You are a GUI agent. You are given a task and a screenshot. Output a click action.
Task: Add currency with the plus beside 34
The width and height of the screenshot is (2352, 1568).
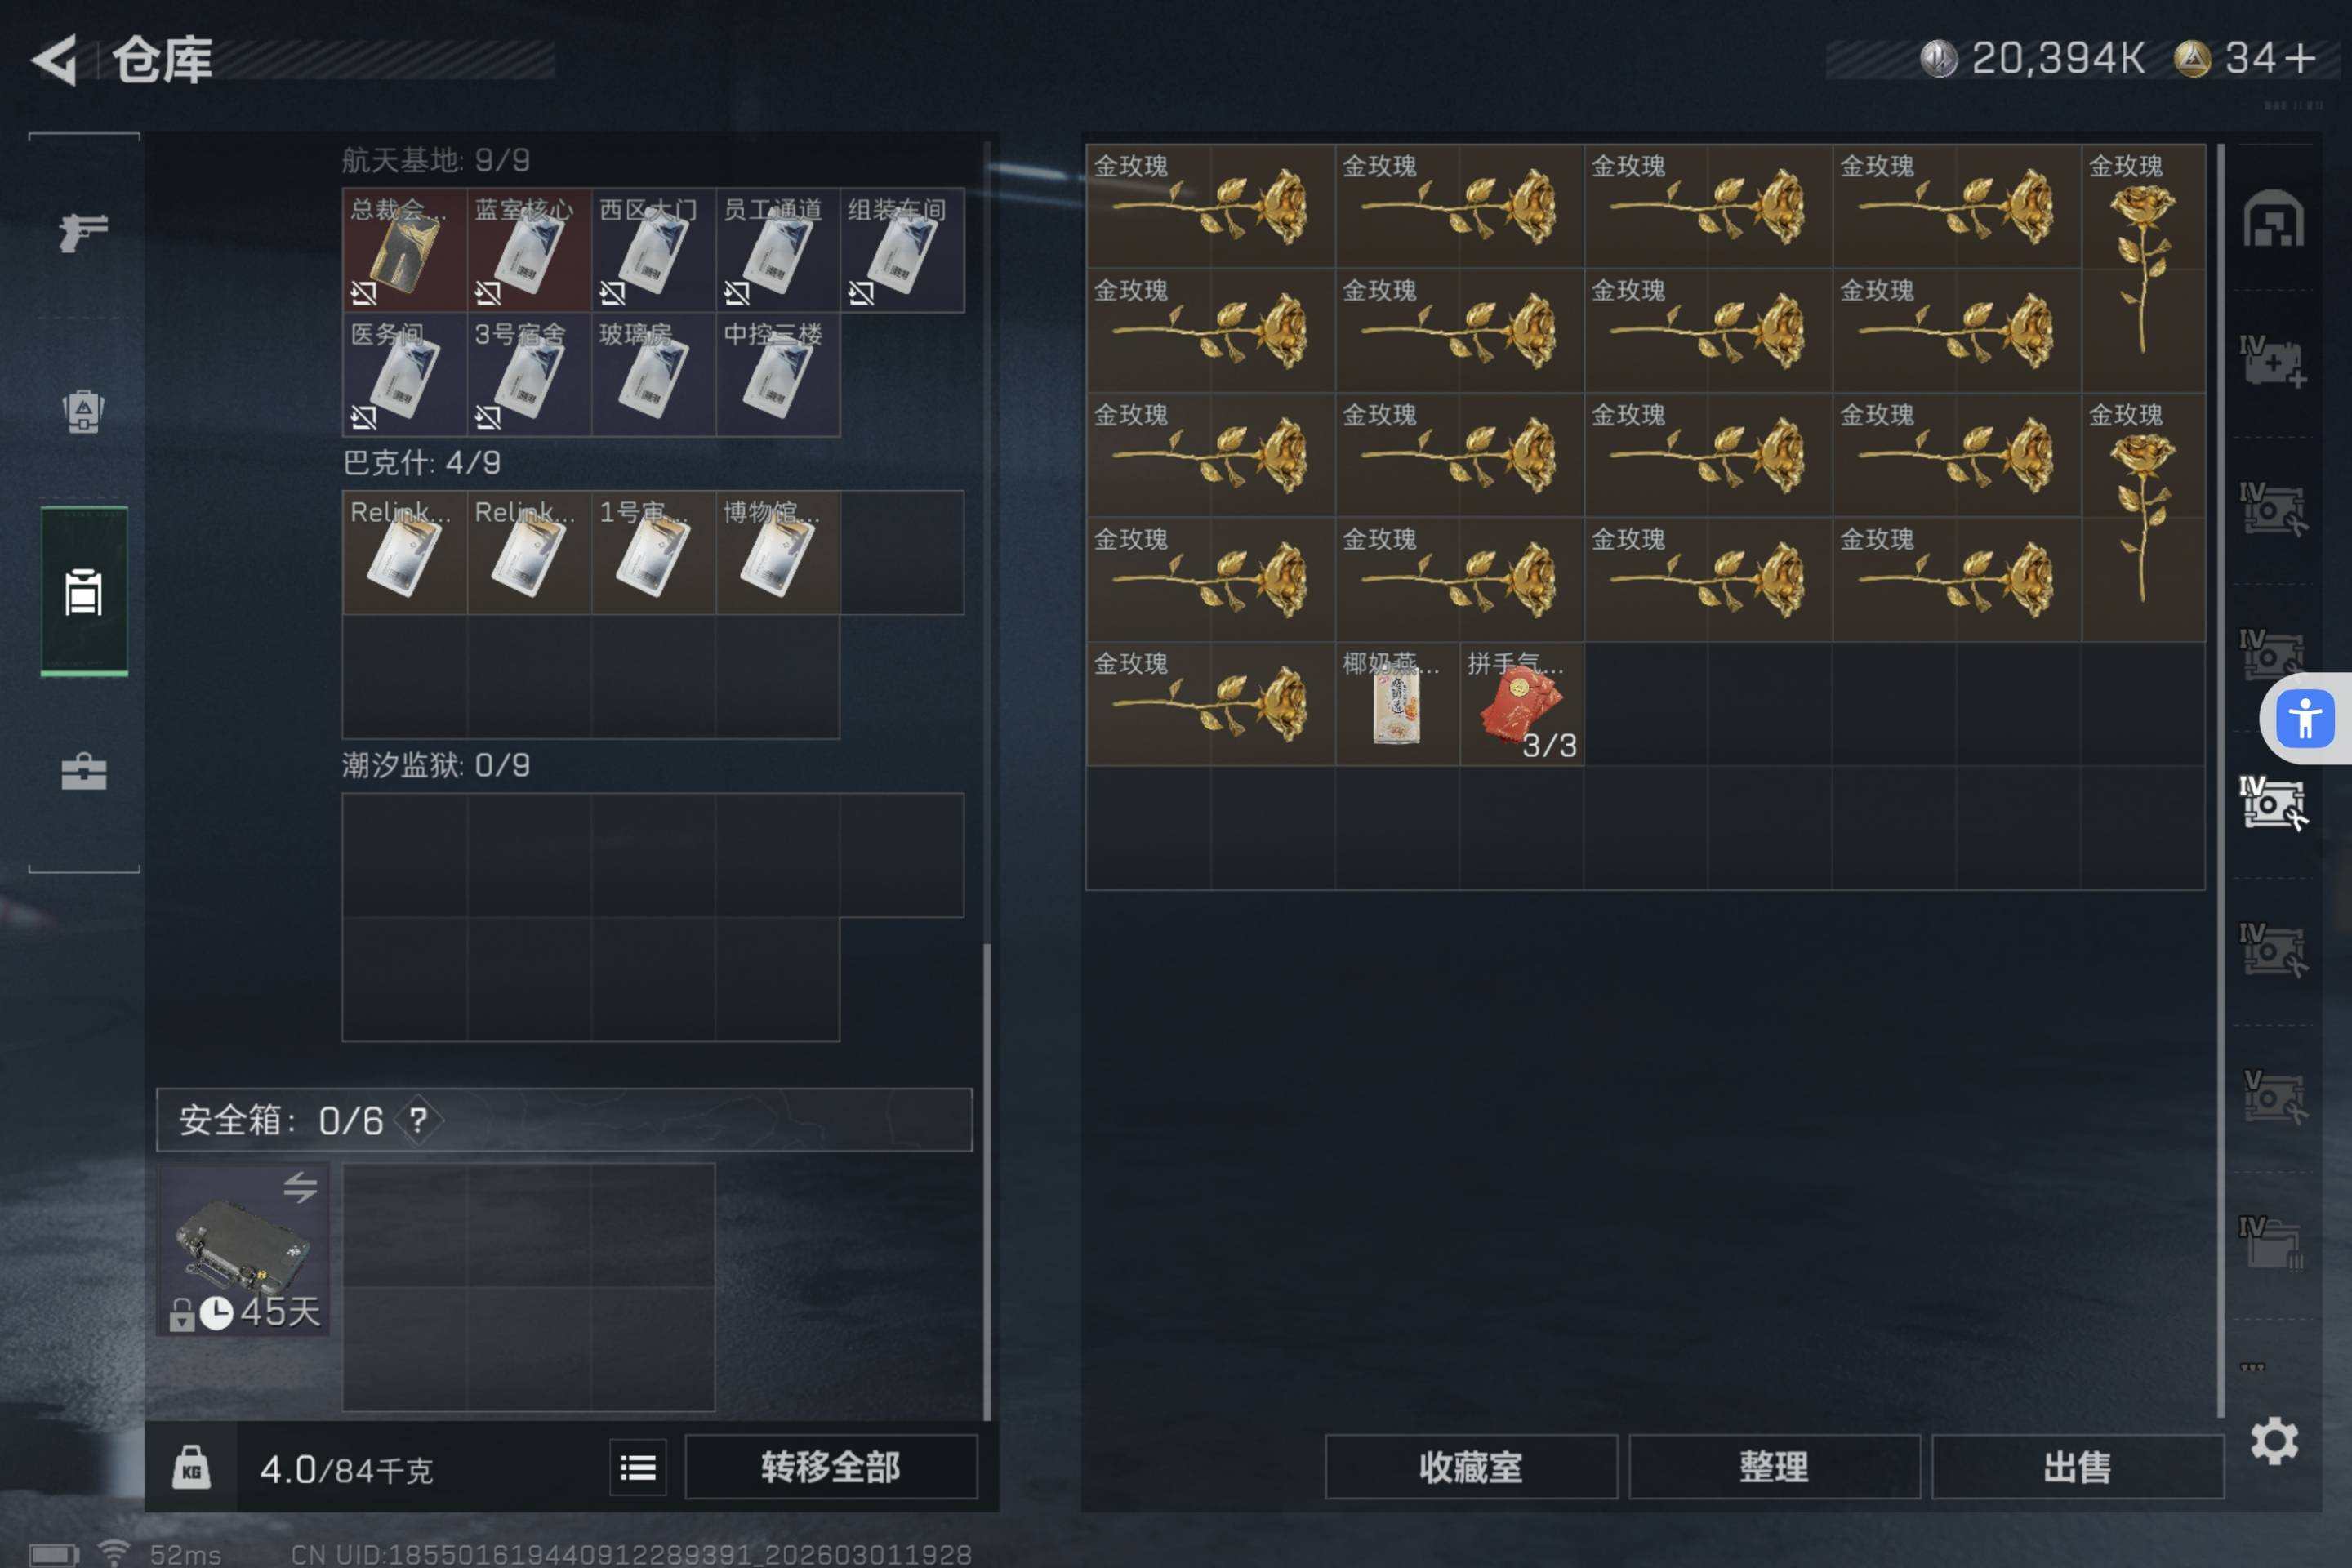[2300, 58]
